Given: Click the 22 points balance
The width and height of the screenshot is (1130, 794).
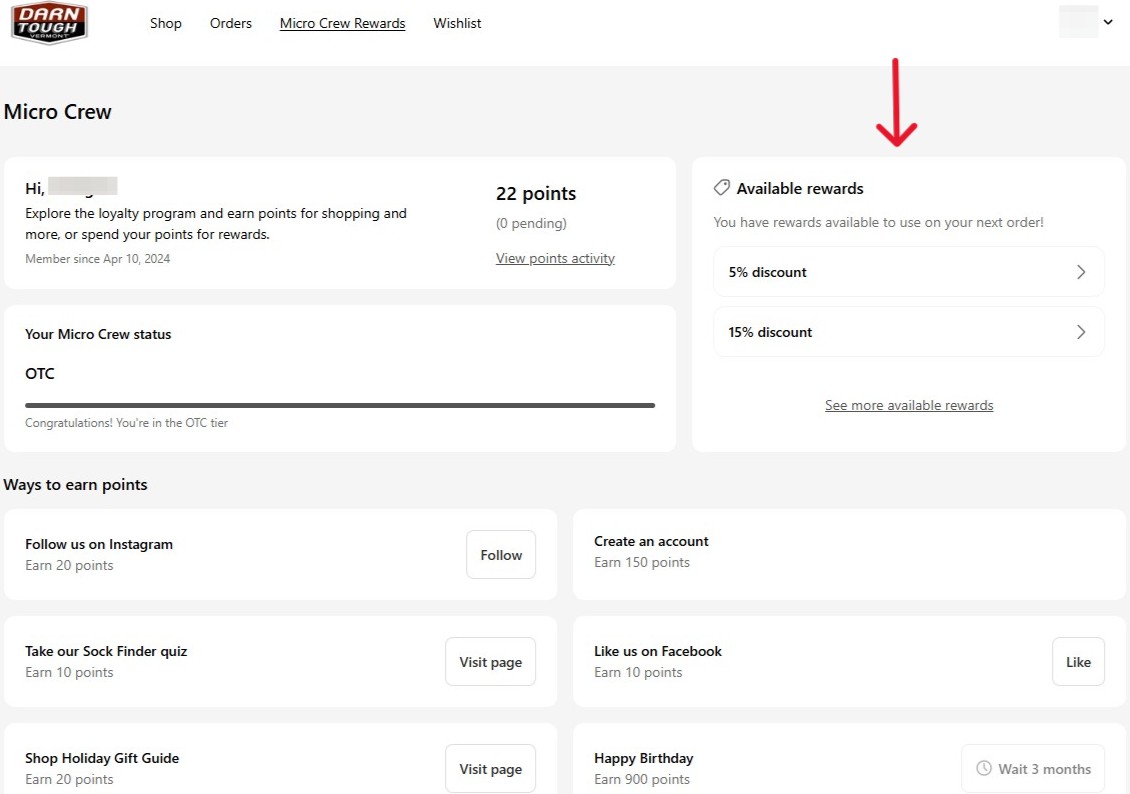Looking at the screenshot, I should click(536, 193).
